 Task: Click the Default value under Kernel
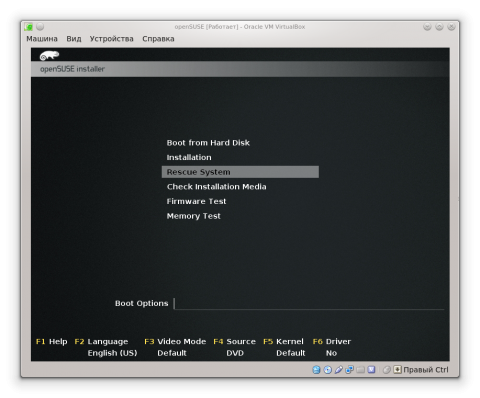(x=291, y=353)
